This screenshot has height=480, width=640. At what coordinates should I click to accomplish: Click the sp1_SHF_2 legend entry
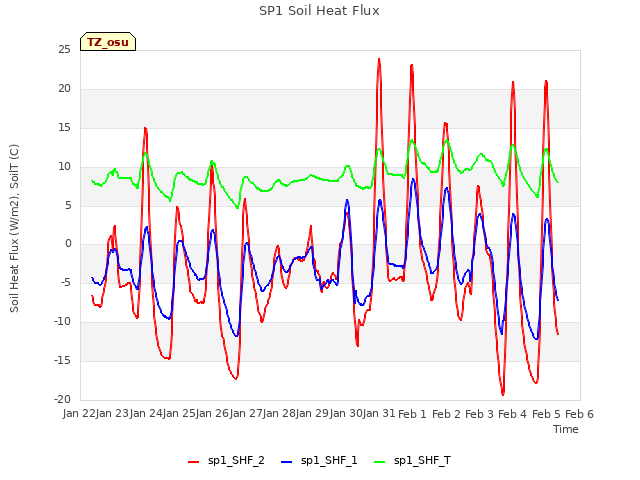coord(226,461)
